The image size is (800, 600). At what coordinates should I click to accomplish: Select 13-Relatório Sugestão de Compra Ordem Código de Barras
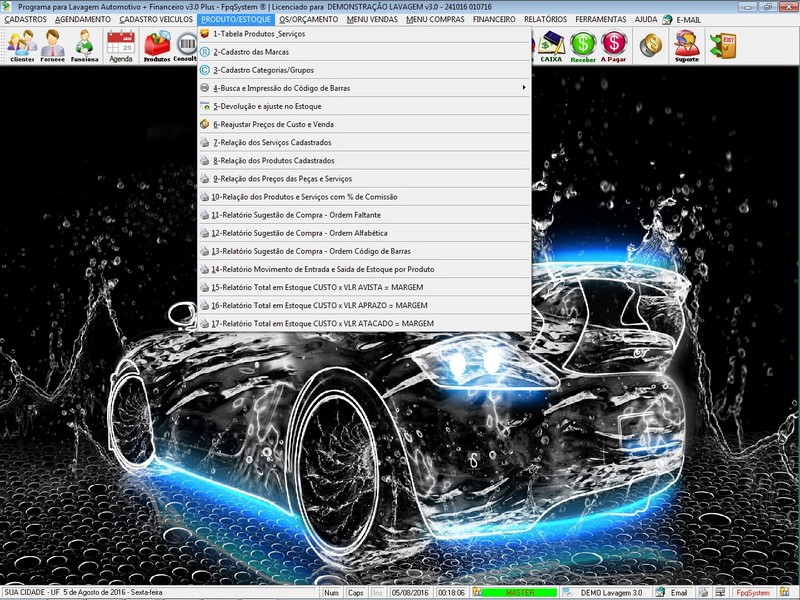[x=364, y=251]
